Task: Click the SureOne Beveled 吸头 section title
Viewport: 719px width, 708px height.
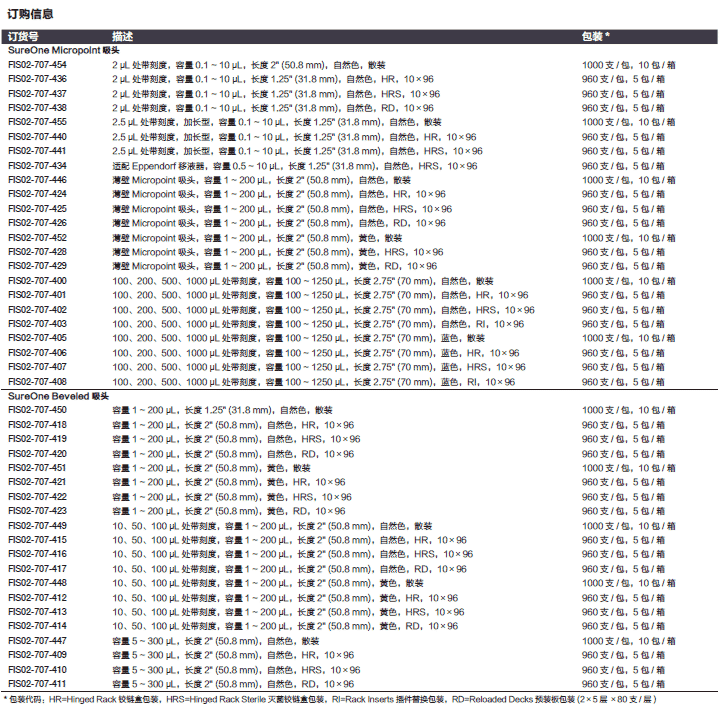Action: tap(58, 396)
